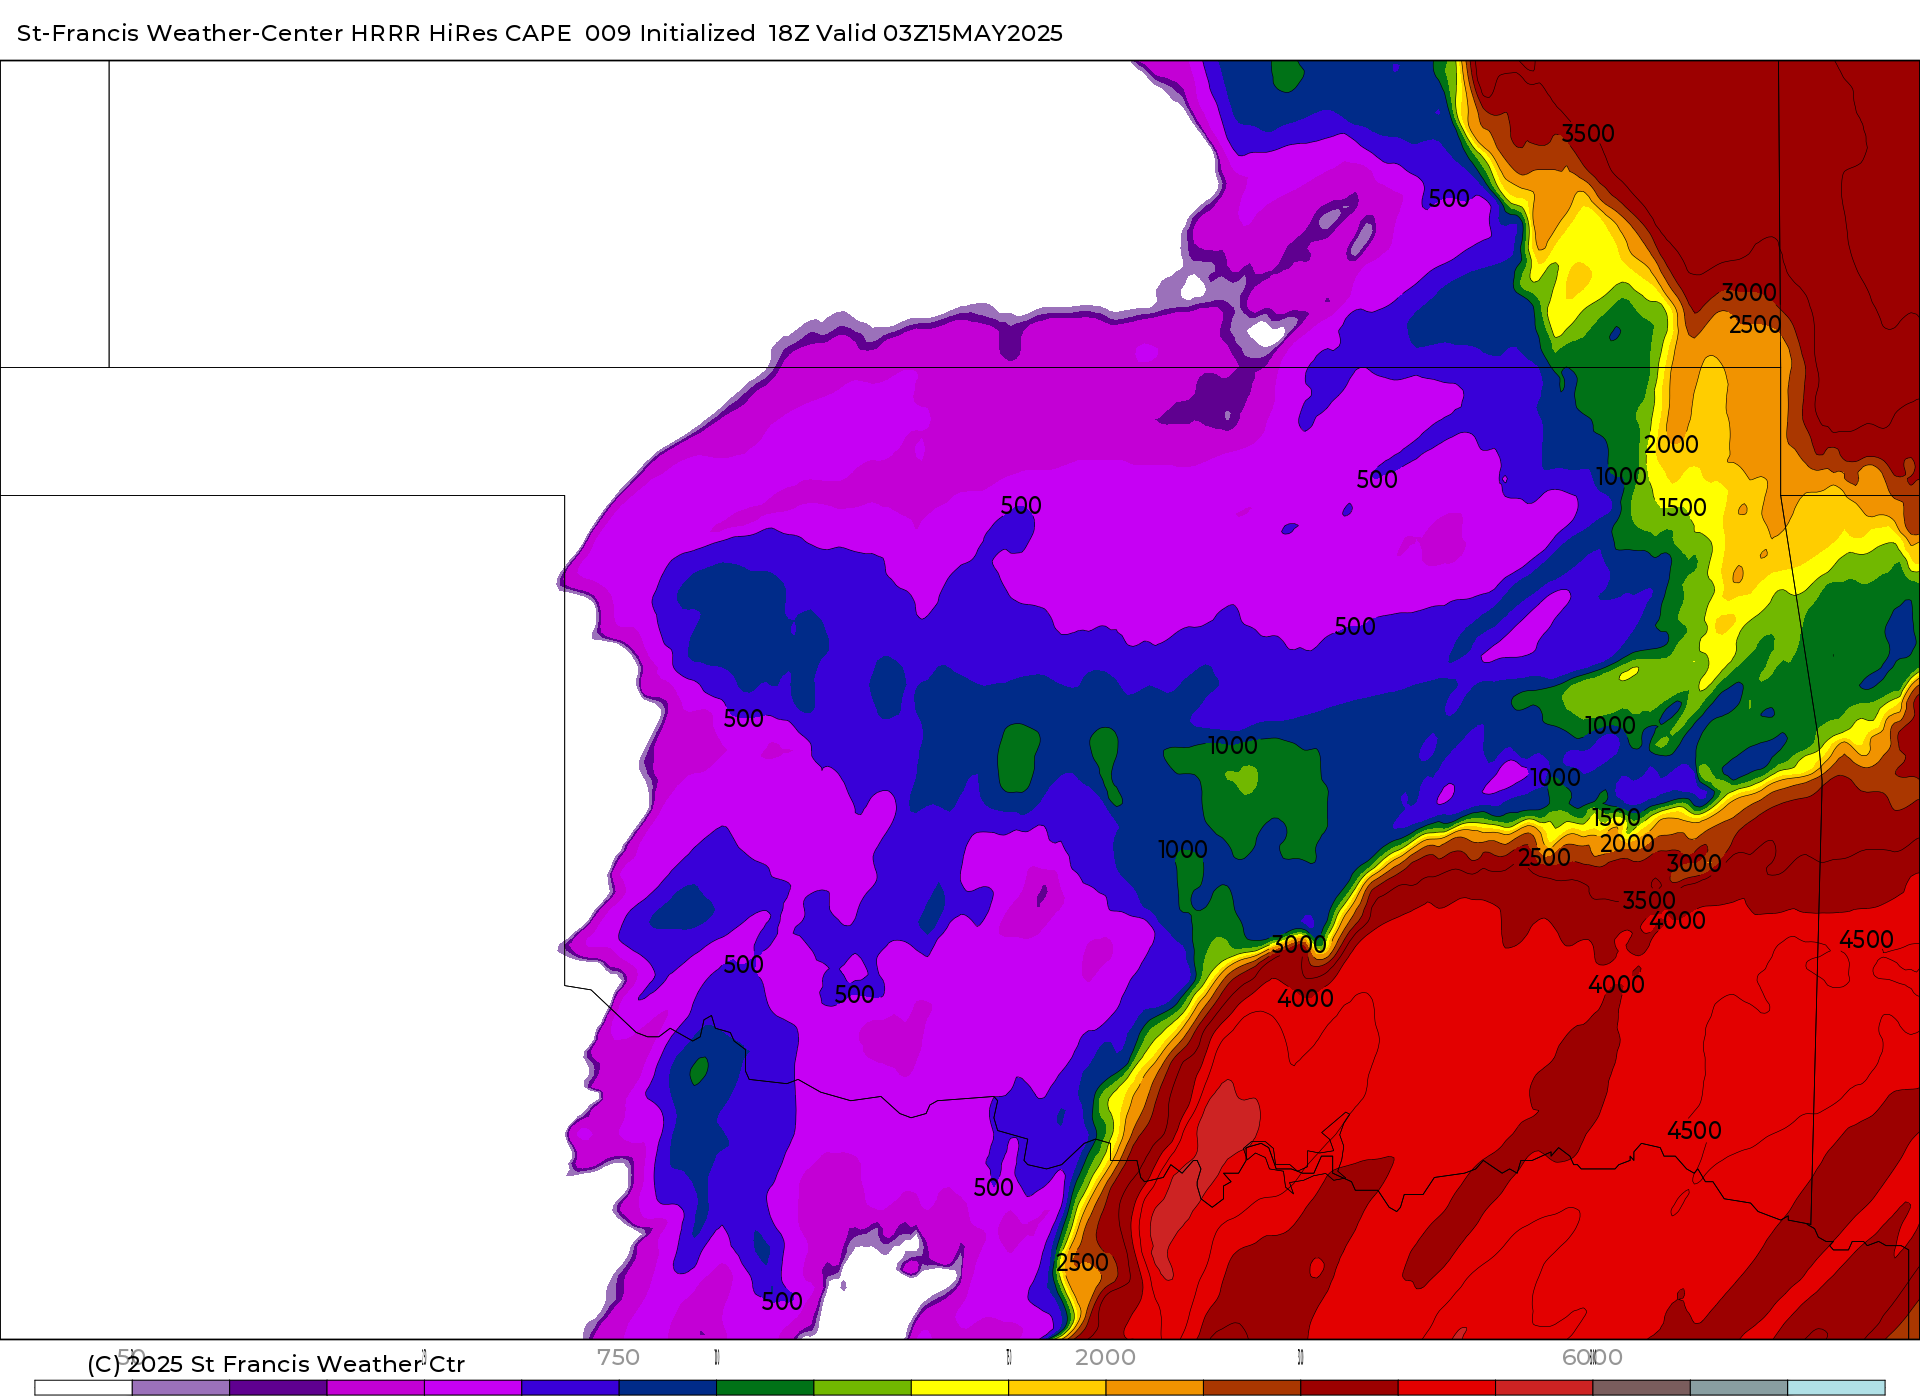Choose the golden yellow legend swatch

coord(1057,1387)
